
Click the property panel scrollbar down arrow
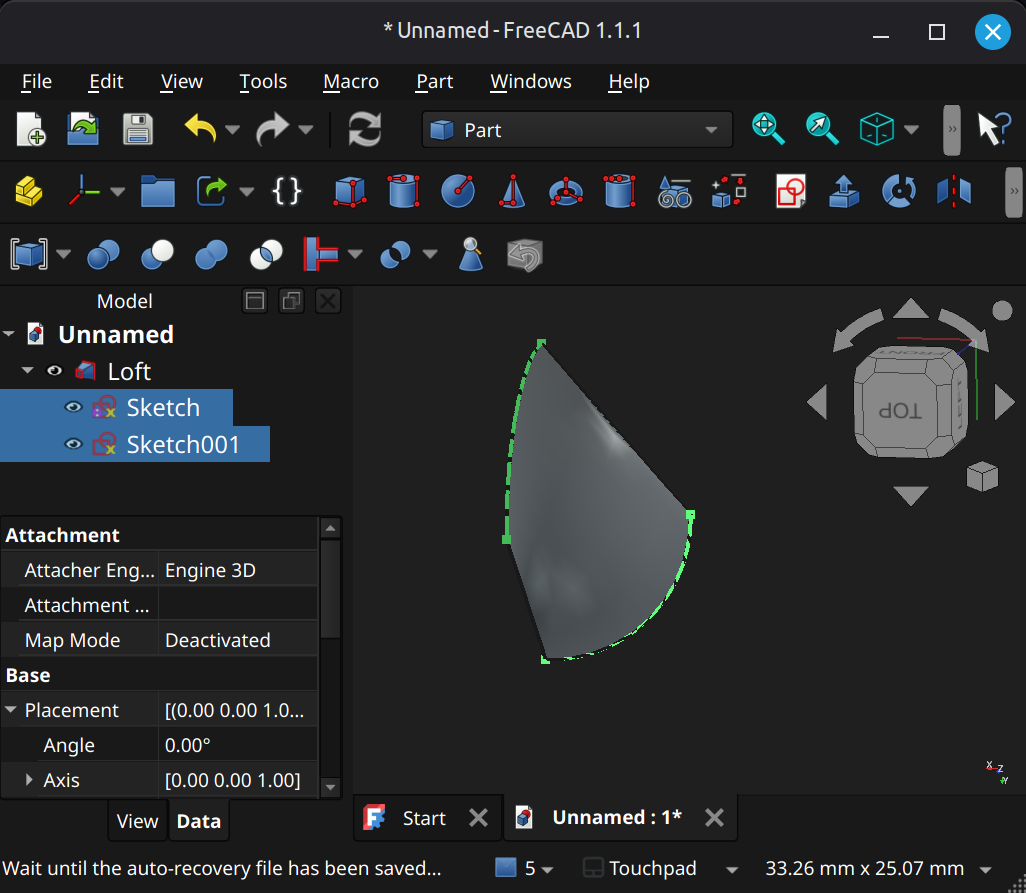tap(330, 788)
